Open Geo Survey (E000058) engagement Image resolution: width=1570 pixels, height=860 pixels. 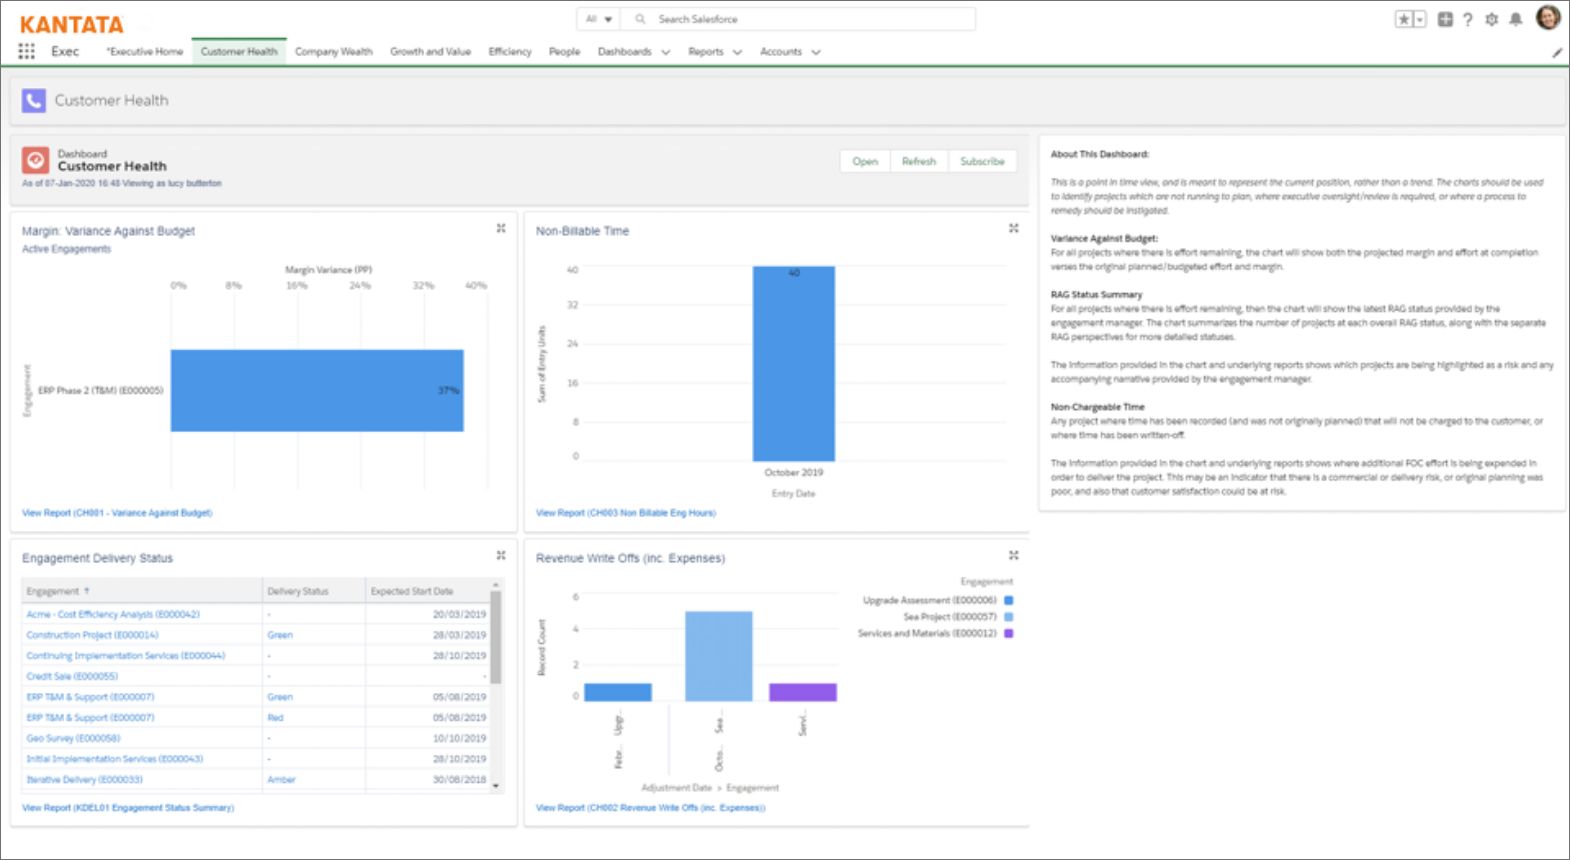coord(73,738)
